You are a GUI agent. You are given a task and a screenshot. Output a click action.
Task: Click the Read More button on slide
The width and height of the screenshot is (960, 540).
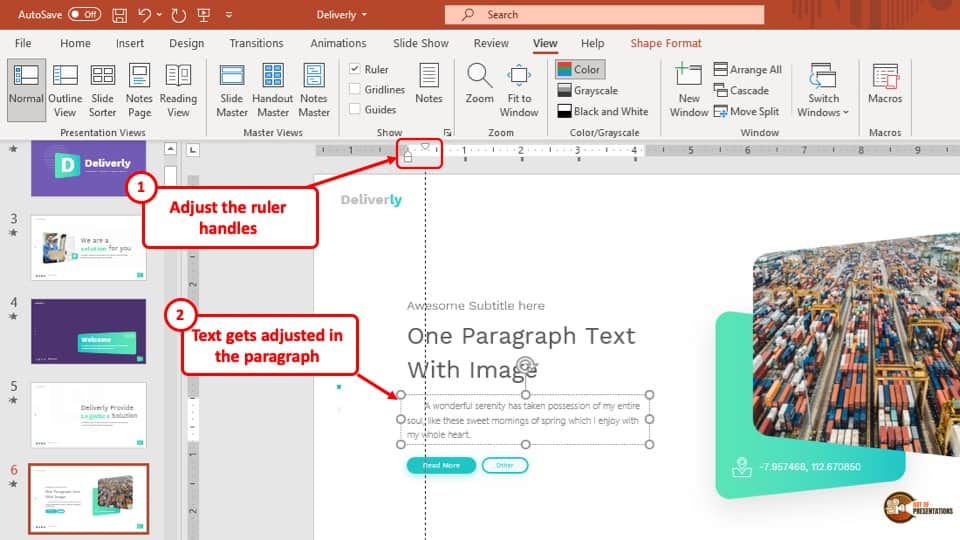click(x=441, y=465)
